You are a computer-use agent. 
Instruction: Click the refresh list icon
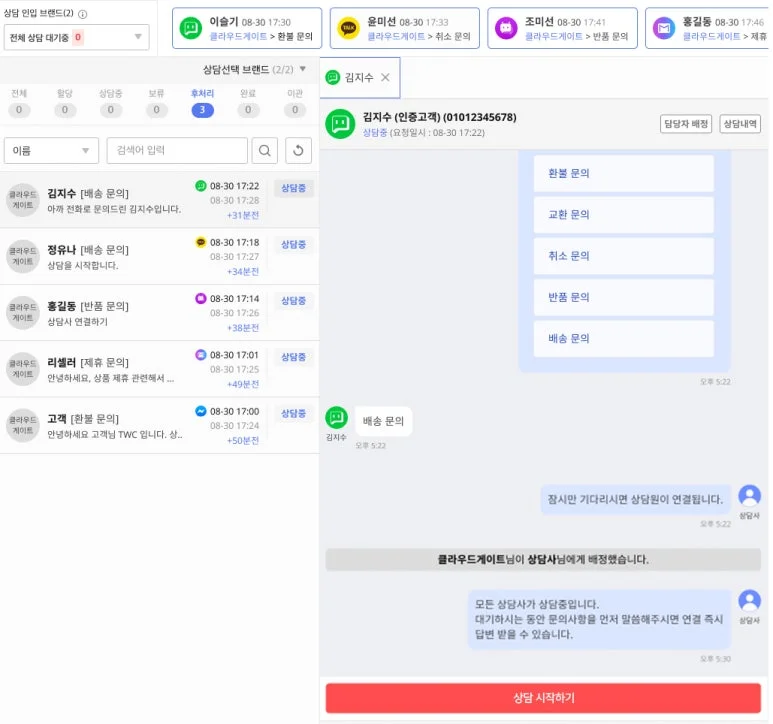coord(298,150)
